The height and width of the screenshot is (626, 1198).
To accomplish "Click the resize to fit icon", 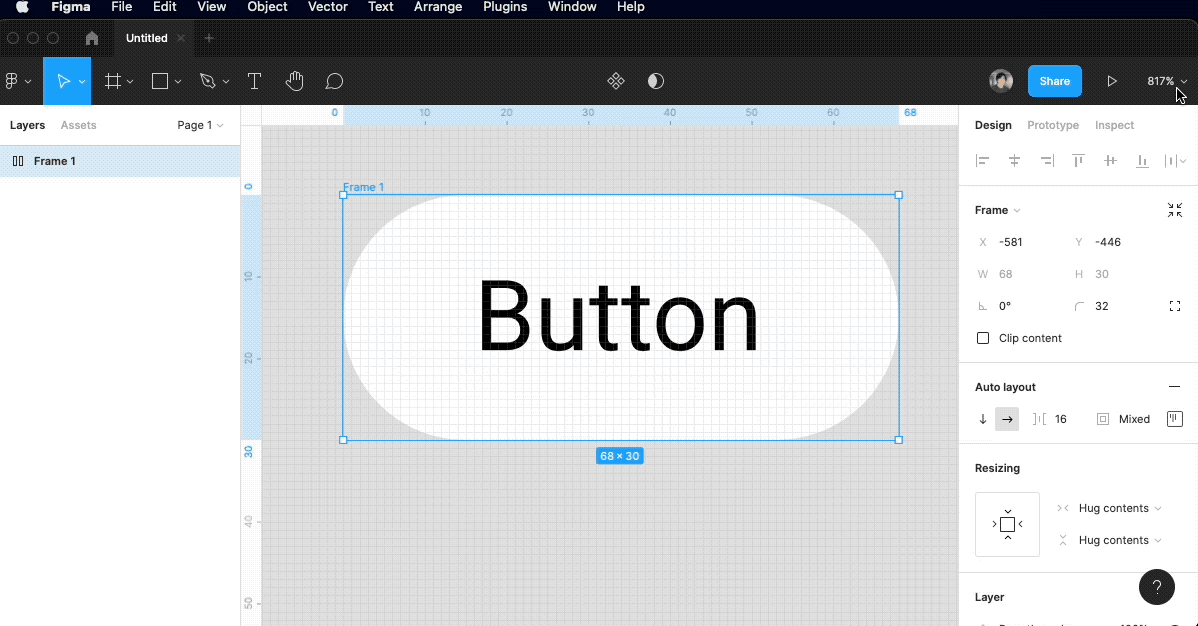I will [1174, 210].
